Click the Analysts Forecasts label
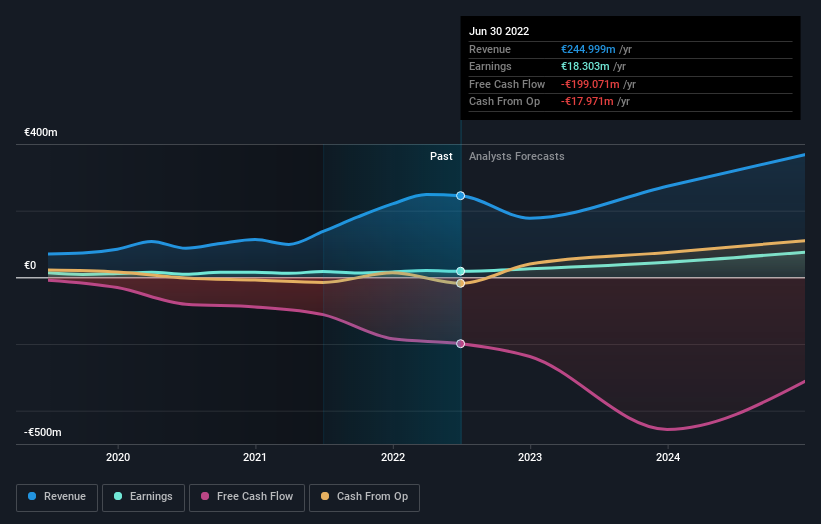This screenshot has height=524, width=821. point(516,157)
